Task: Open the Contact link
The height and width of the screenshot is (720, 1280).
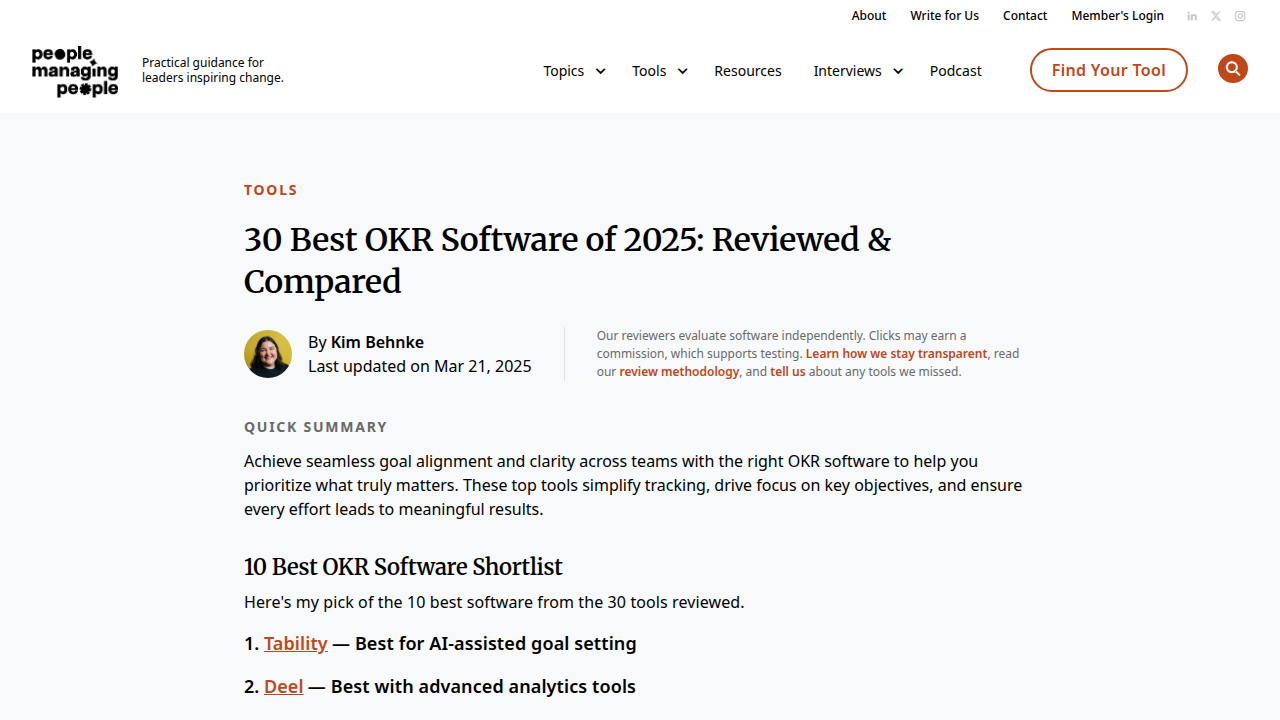Action: tap(1025, 16)
